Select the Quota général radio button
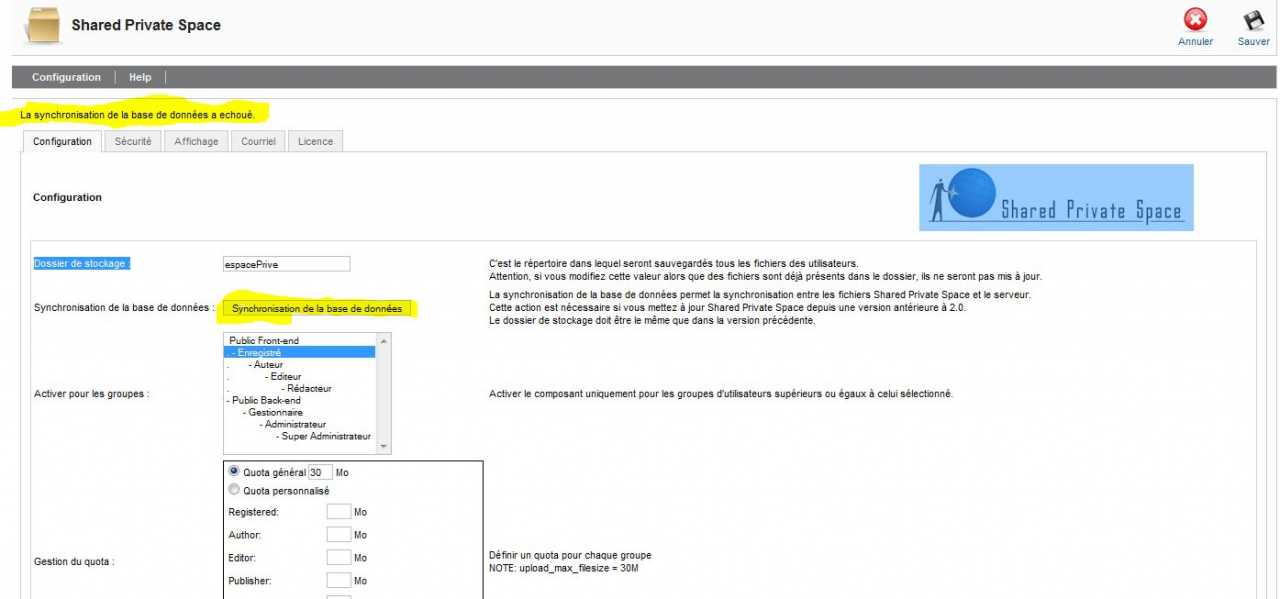The height and width of the screenshot is (599, 1280). coord(234,471)
